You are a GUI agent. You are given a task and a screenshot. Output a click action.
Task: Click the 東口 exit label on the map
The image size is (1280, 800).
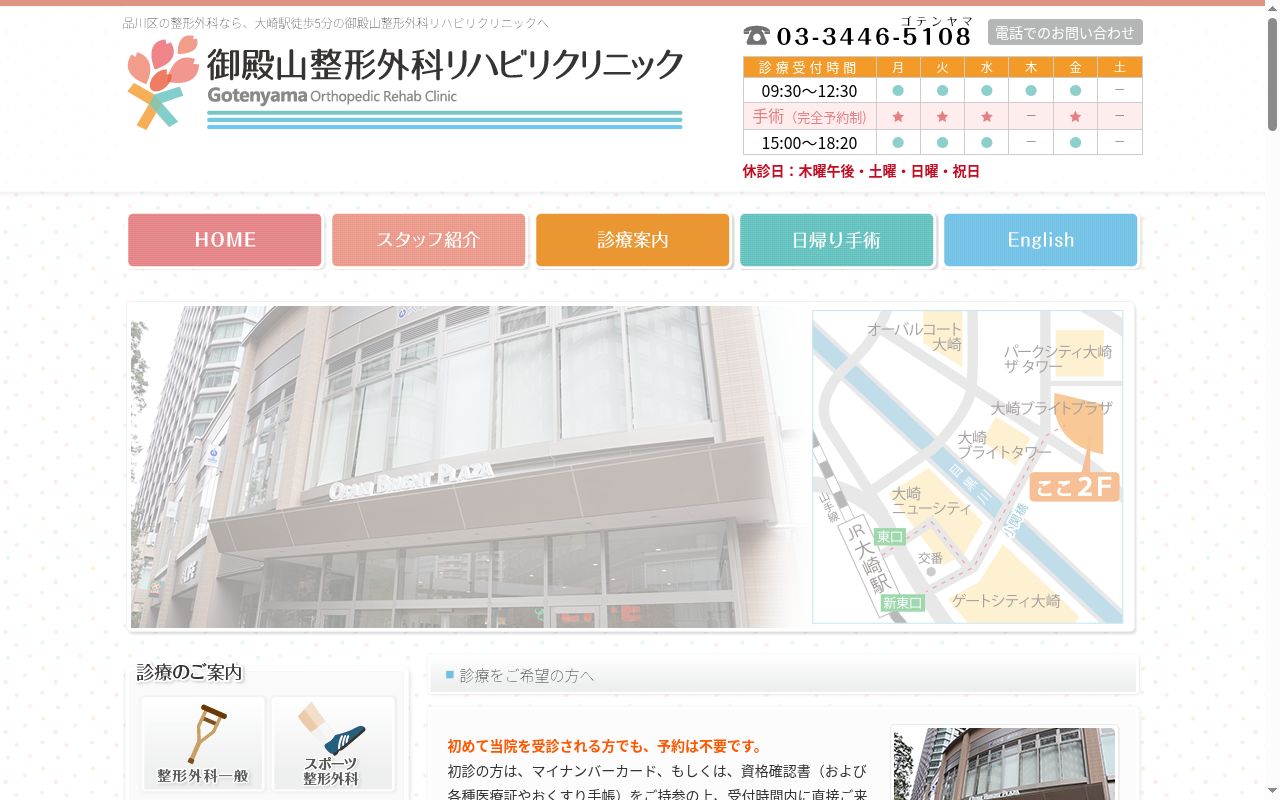890,537
